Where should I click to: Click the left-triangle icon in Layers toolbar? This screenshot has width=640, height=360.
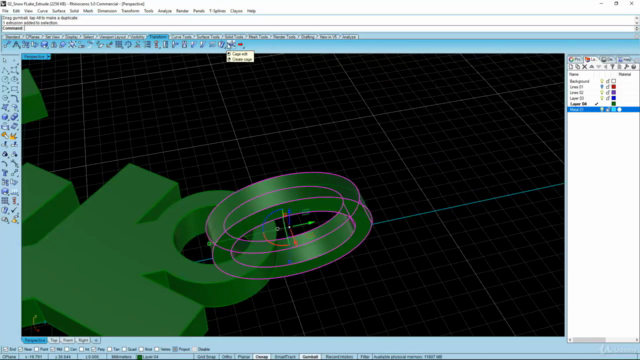point(605,67)
